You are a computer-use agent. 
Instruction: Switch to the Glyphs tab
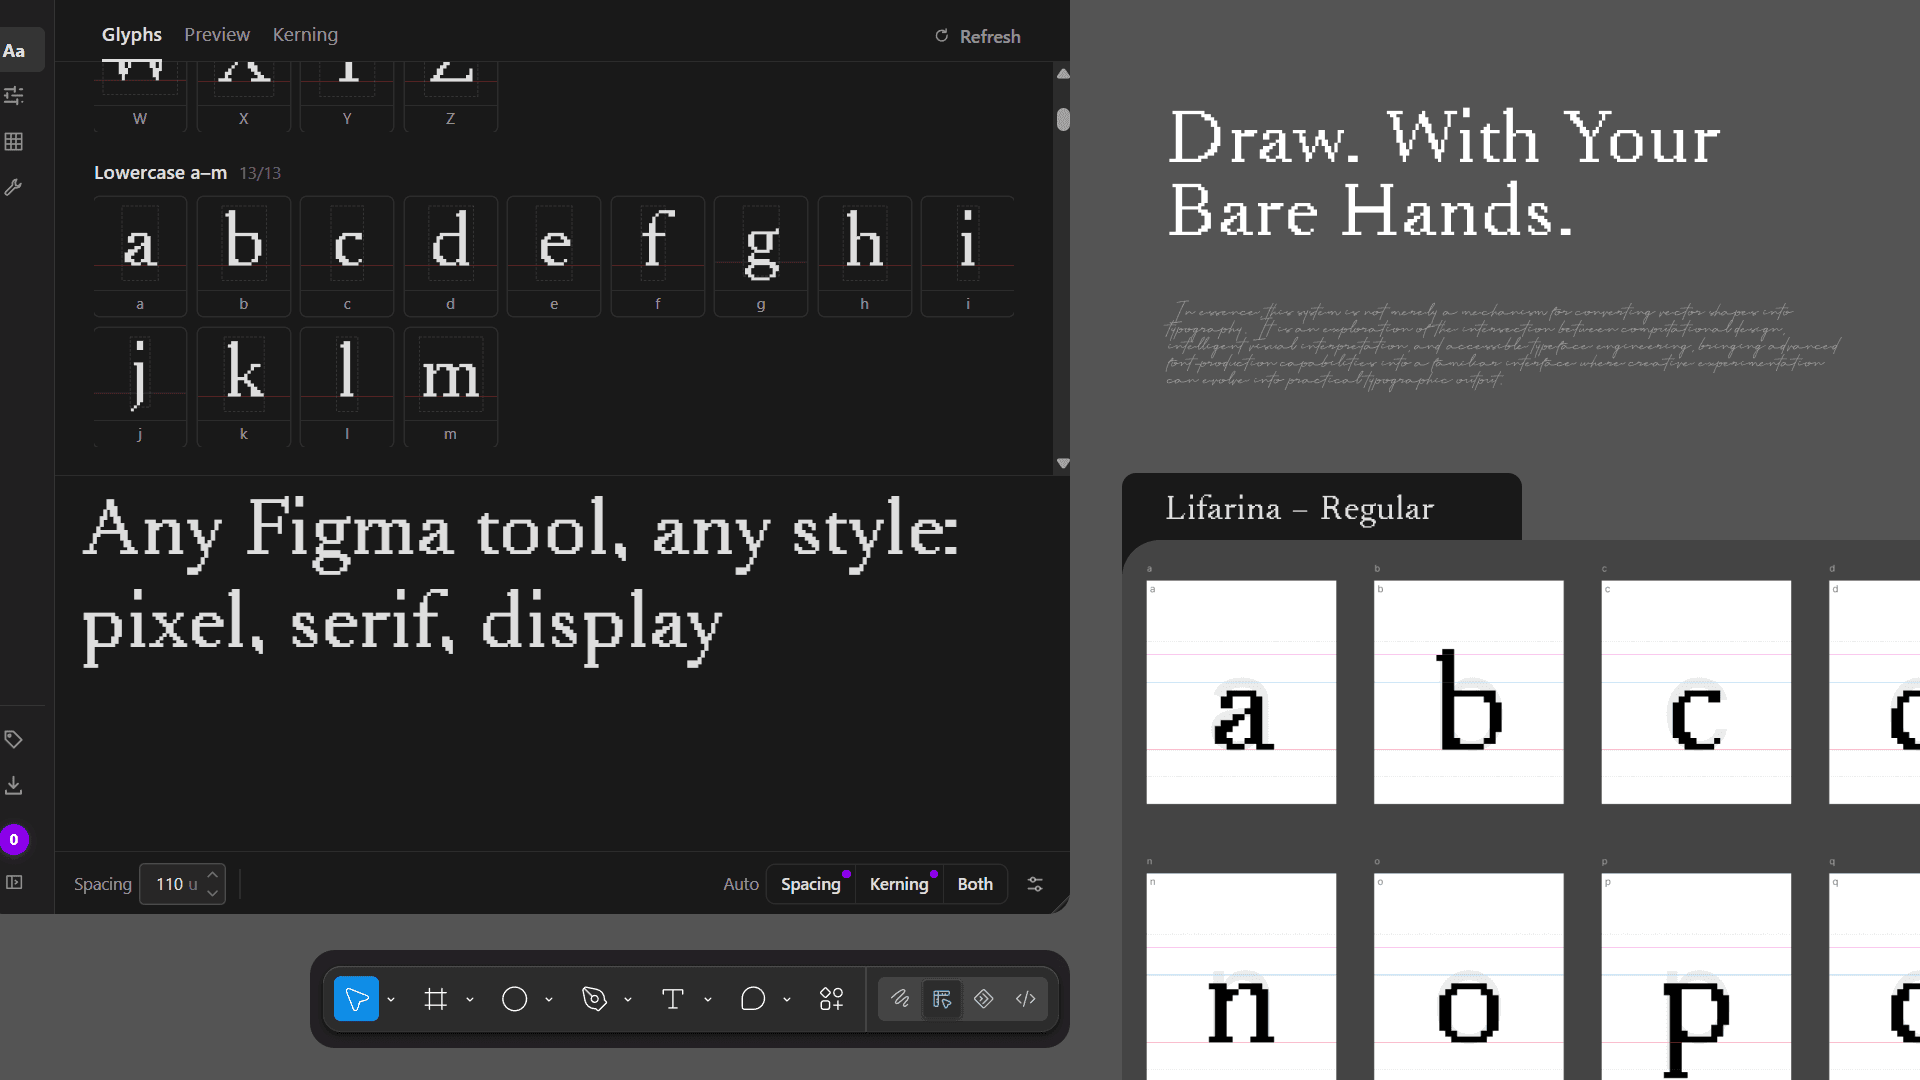(131, 35)
